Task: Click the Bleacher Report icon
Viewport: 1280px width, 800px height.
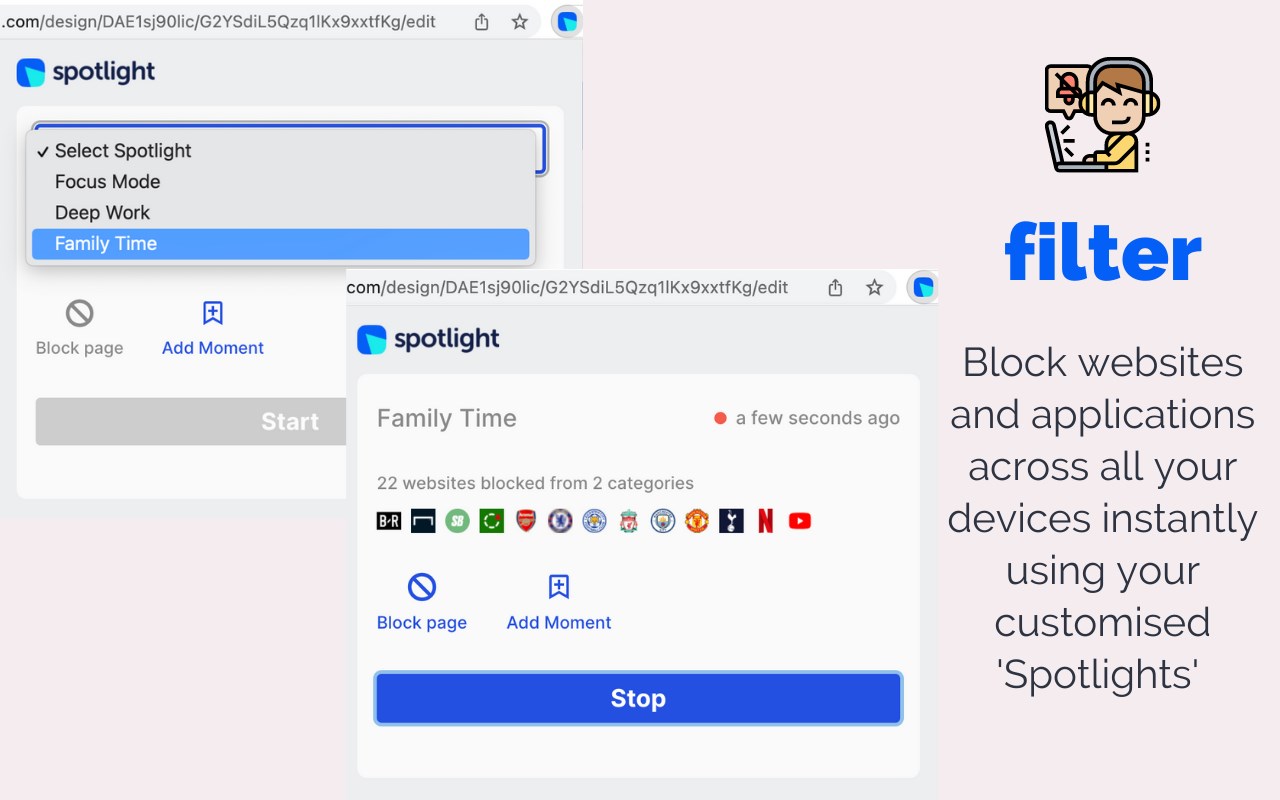Action: tap(389, 521)
